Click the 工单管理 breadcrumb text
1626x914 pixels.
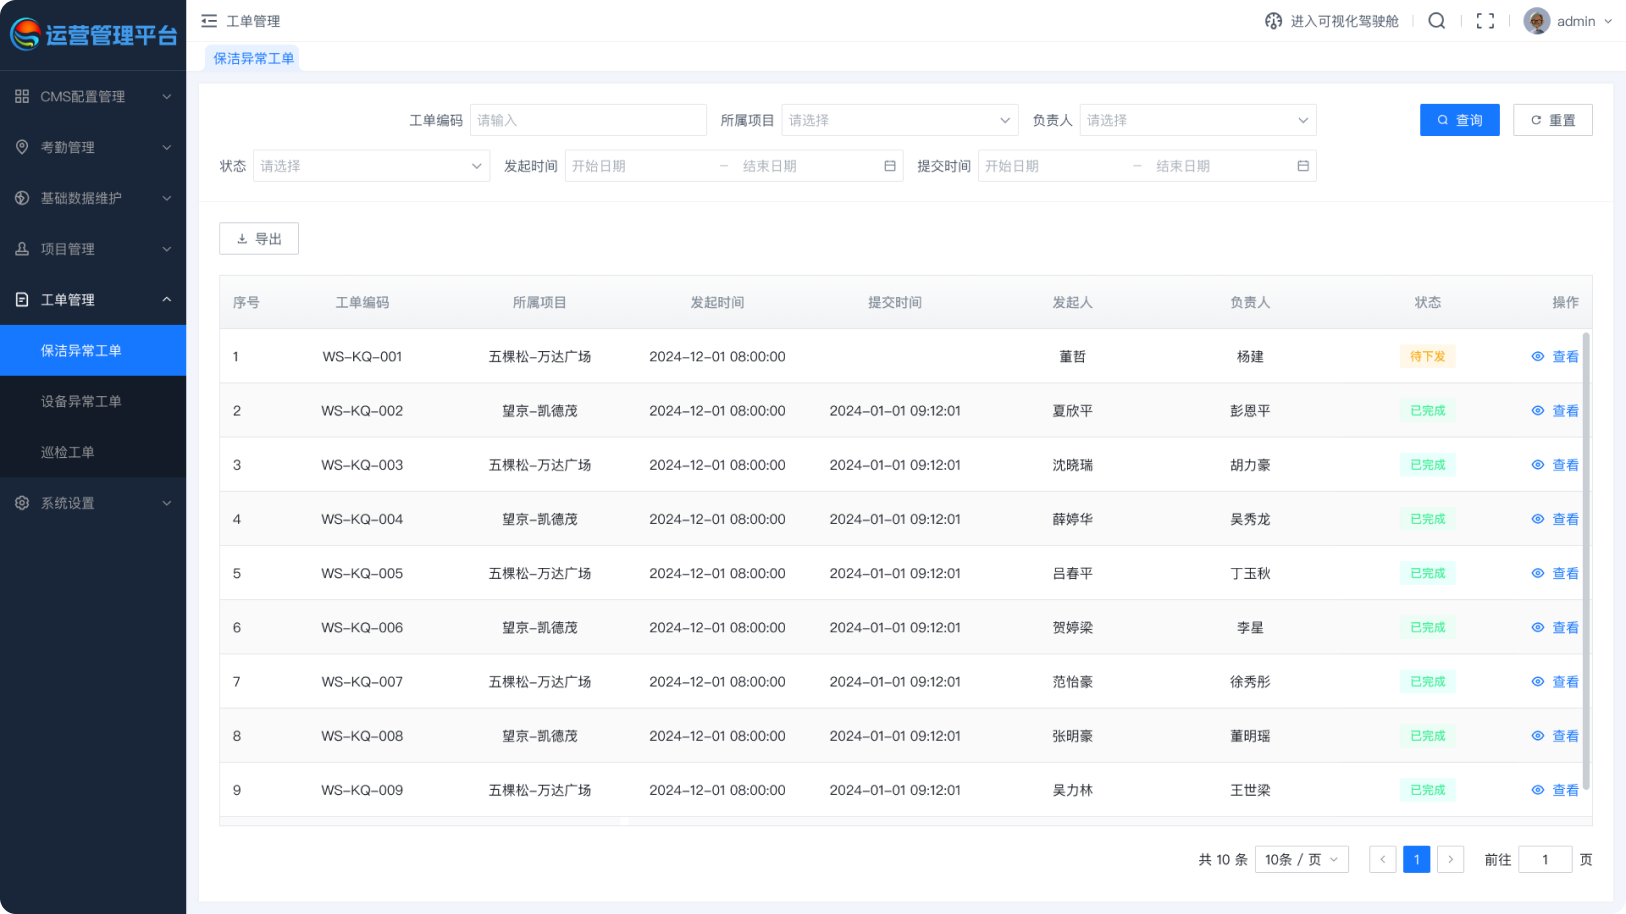click(253, 21)
